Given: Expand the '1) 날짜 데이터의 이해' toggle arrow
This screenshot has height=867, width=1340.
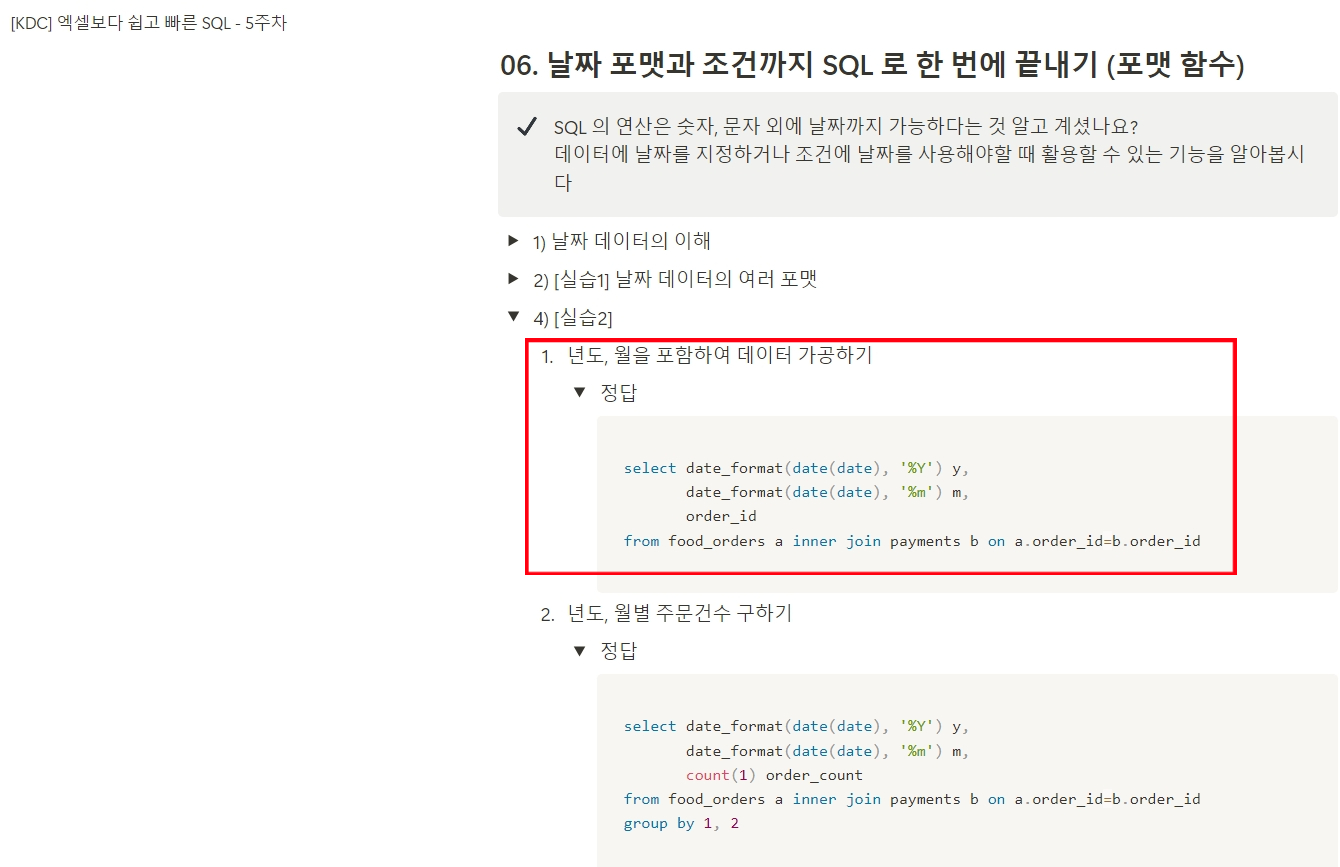Looking at the screenshot, I should (513, 240).
